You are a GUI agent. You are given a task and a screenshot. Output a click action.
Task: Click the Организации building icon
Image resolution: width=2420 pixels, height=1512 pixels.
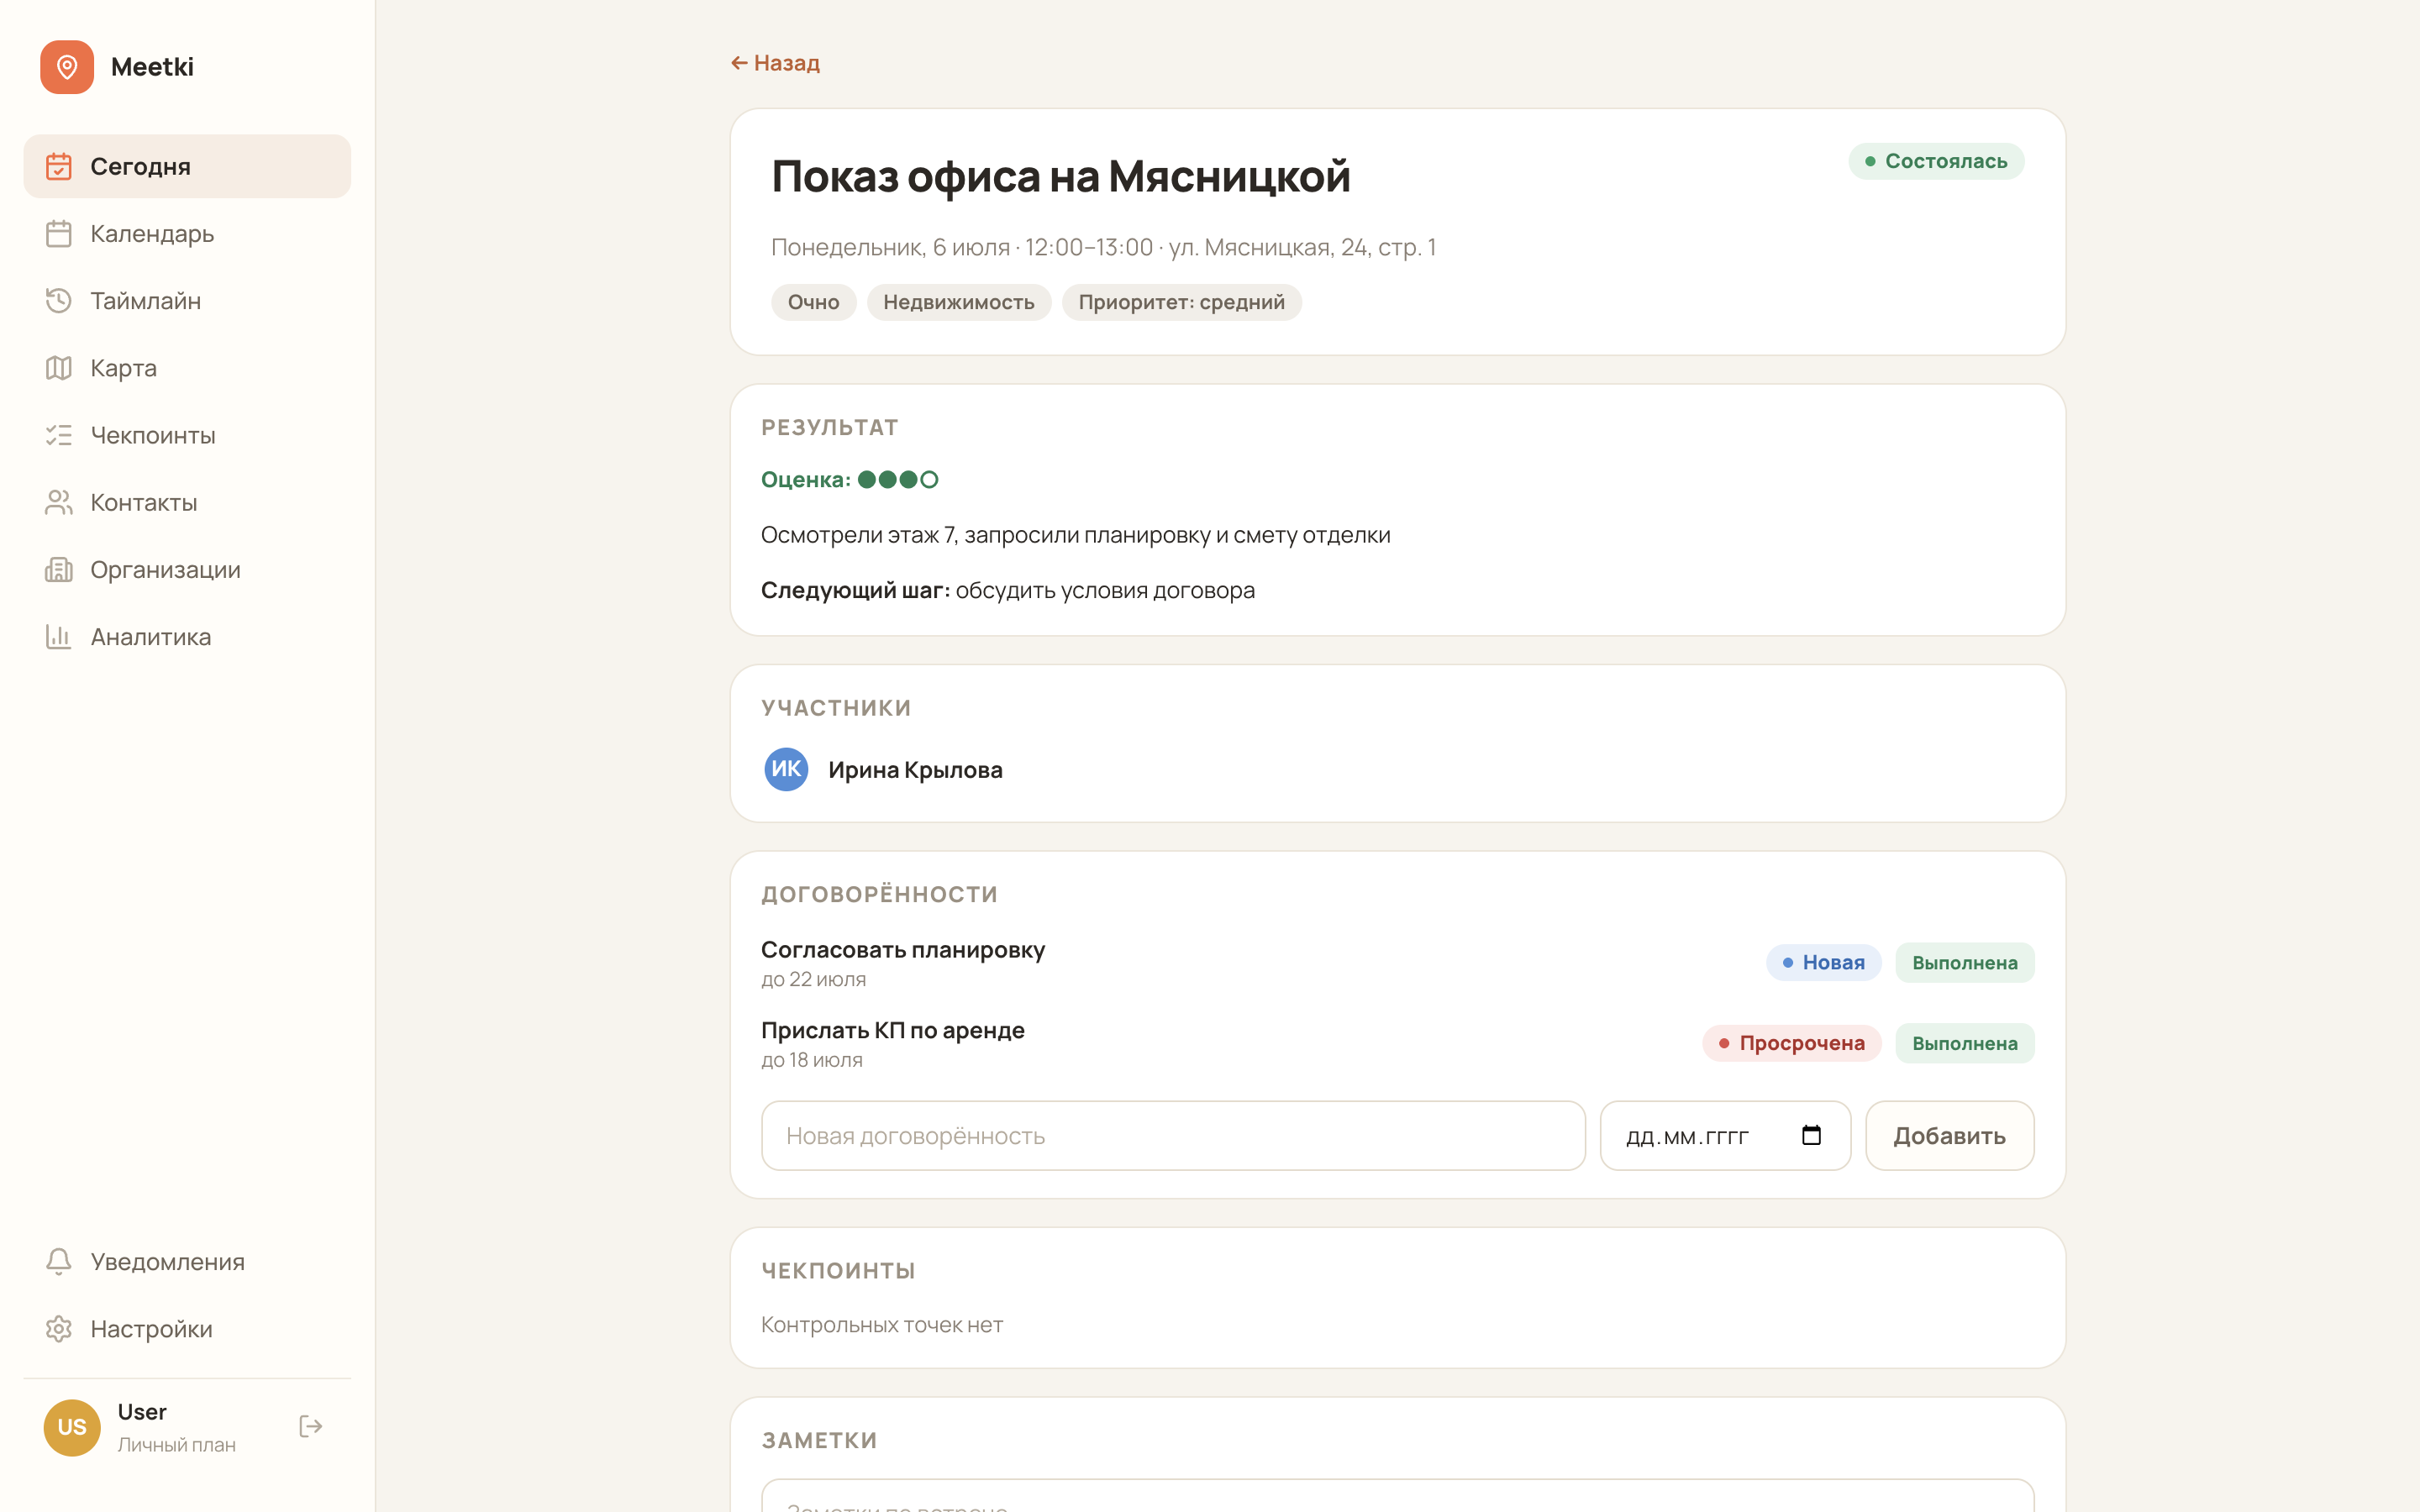click(x=59, y=569)
